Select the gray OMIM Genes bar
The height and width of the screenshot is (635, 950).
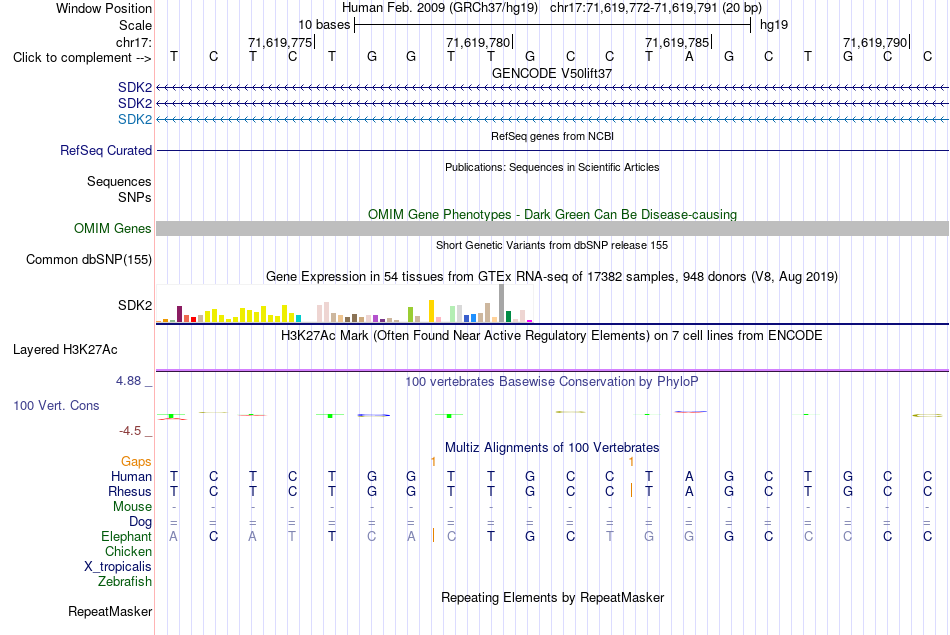tap(552, 228)
